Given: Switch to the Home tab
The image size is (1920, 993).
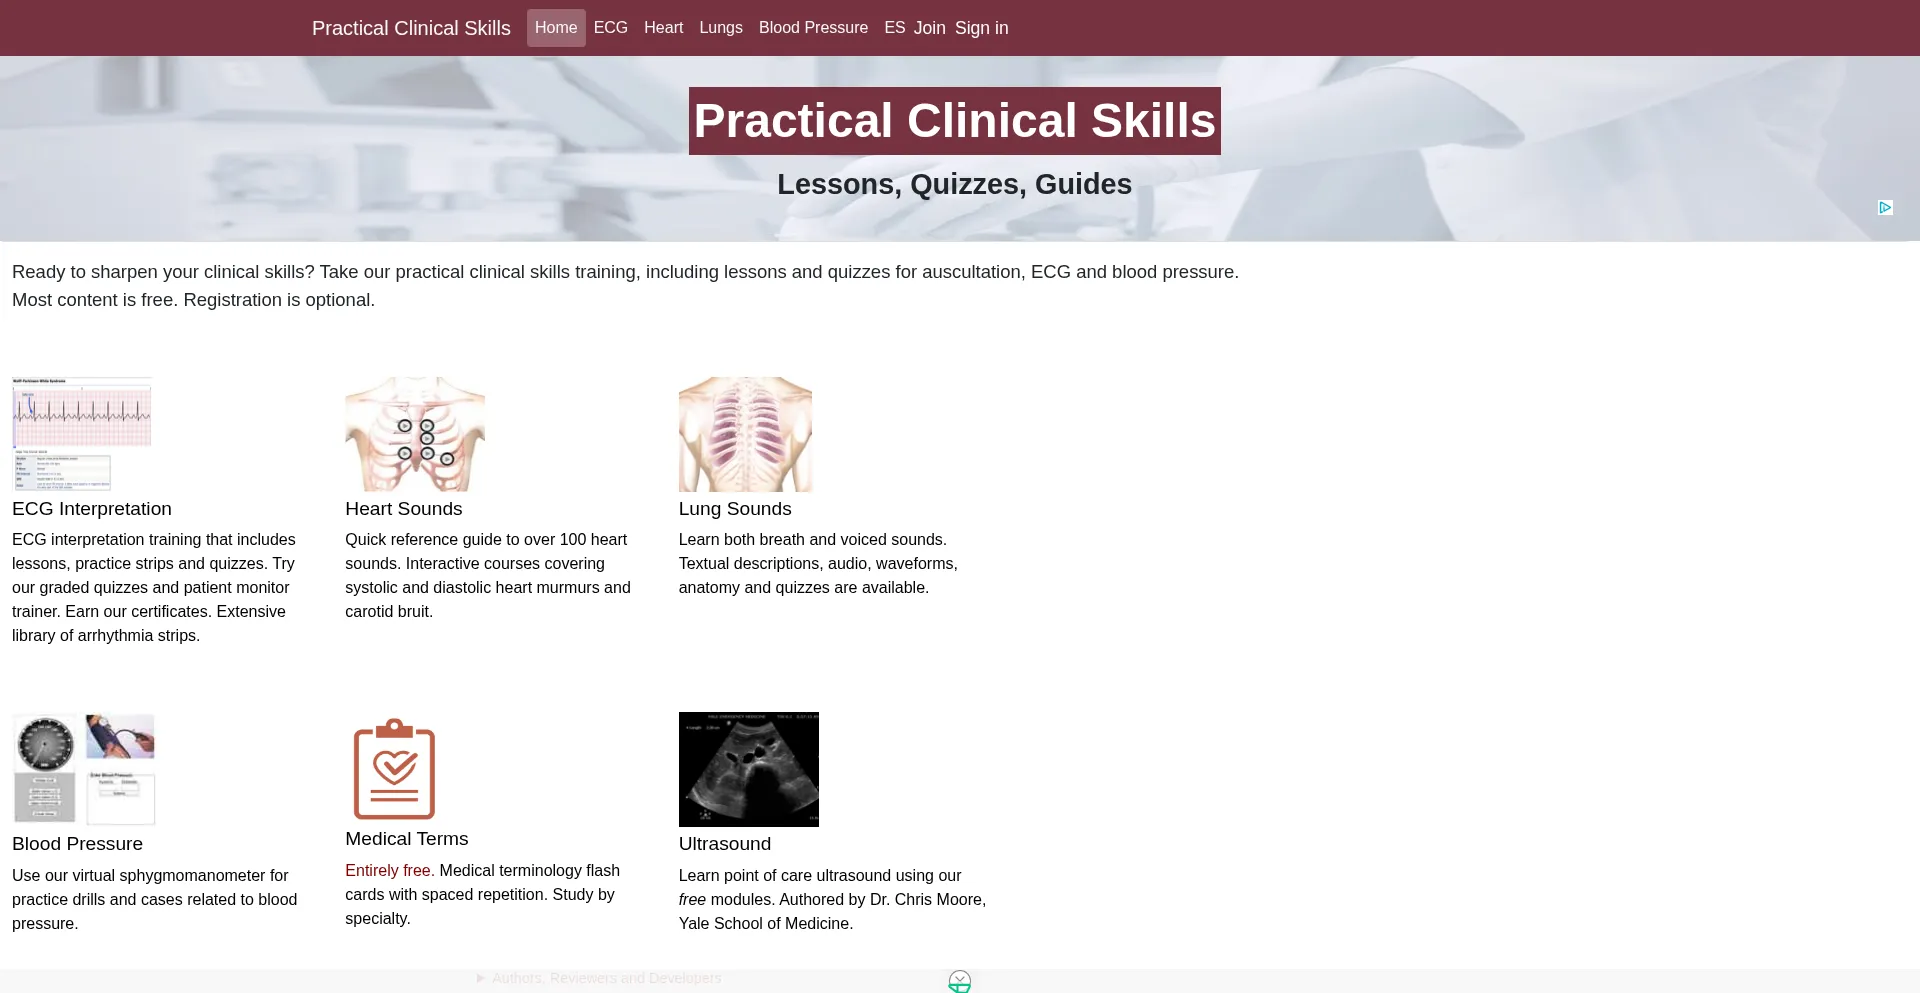Looking at the screenshot, I should (x=556, y=27).
